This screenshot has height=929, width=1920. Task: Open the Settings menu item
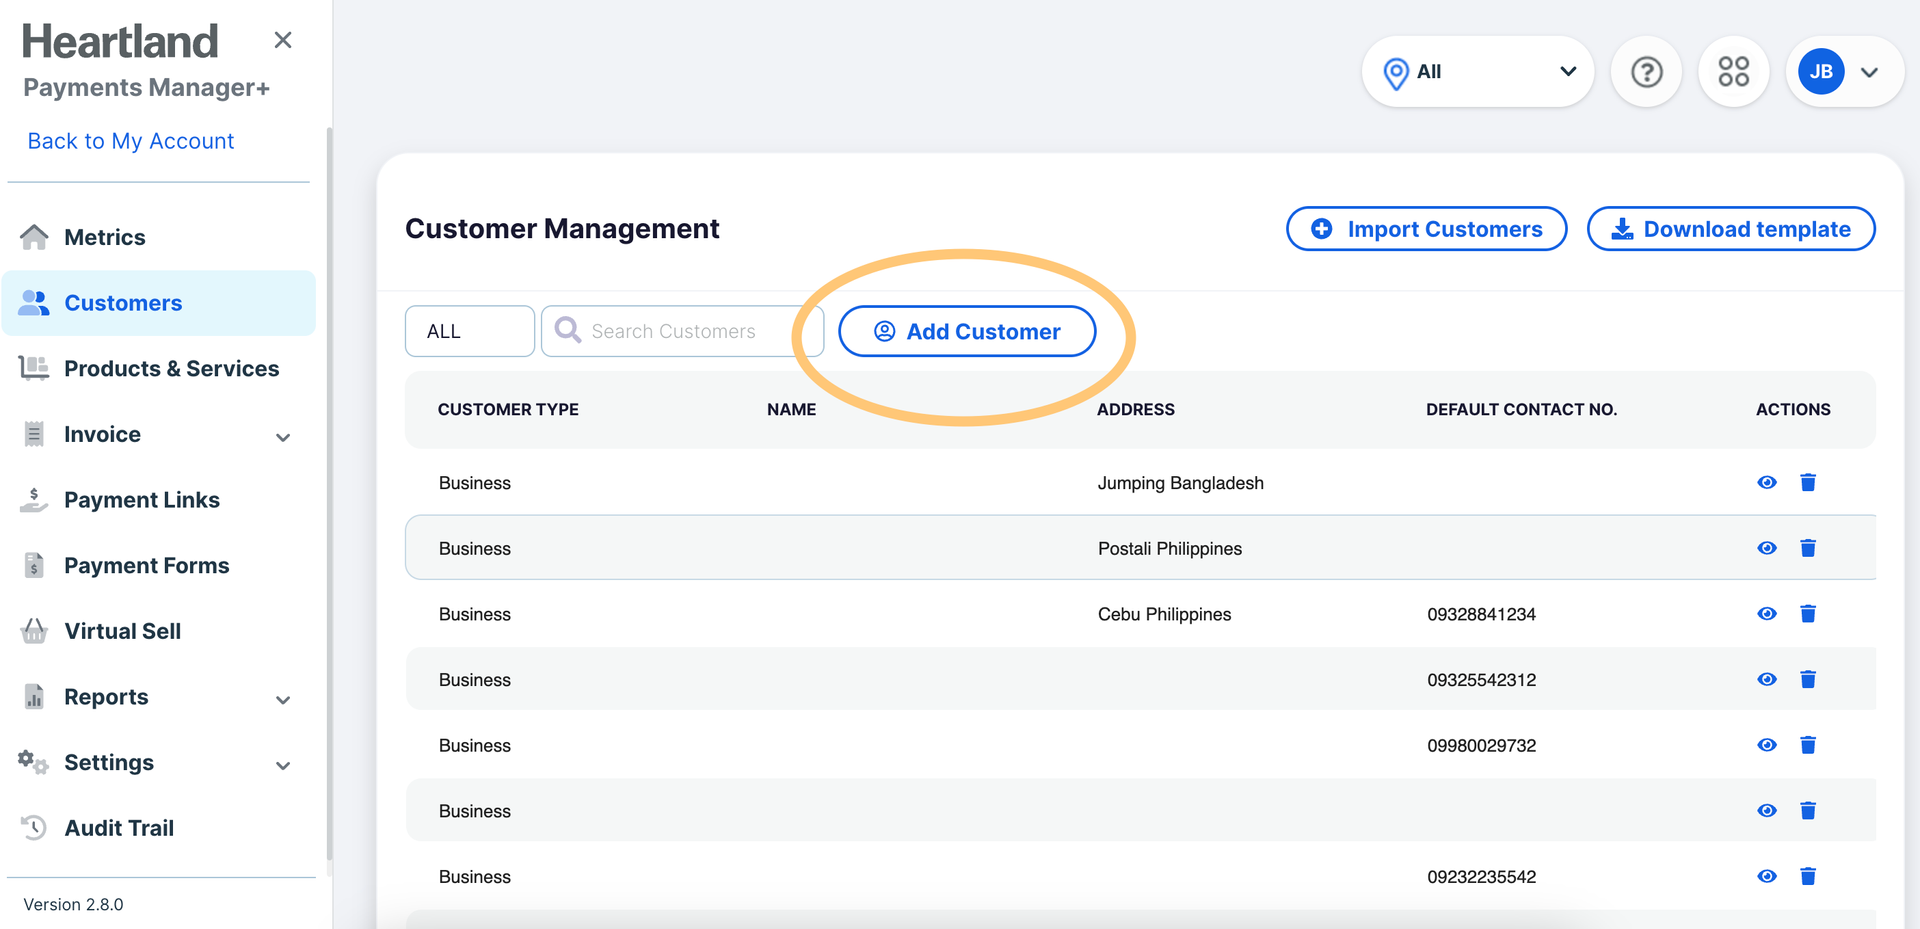[x=109, y=762]
